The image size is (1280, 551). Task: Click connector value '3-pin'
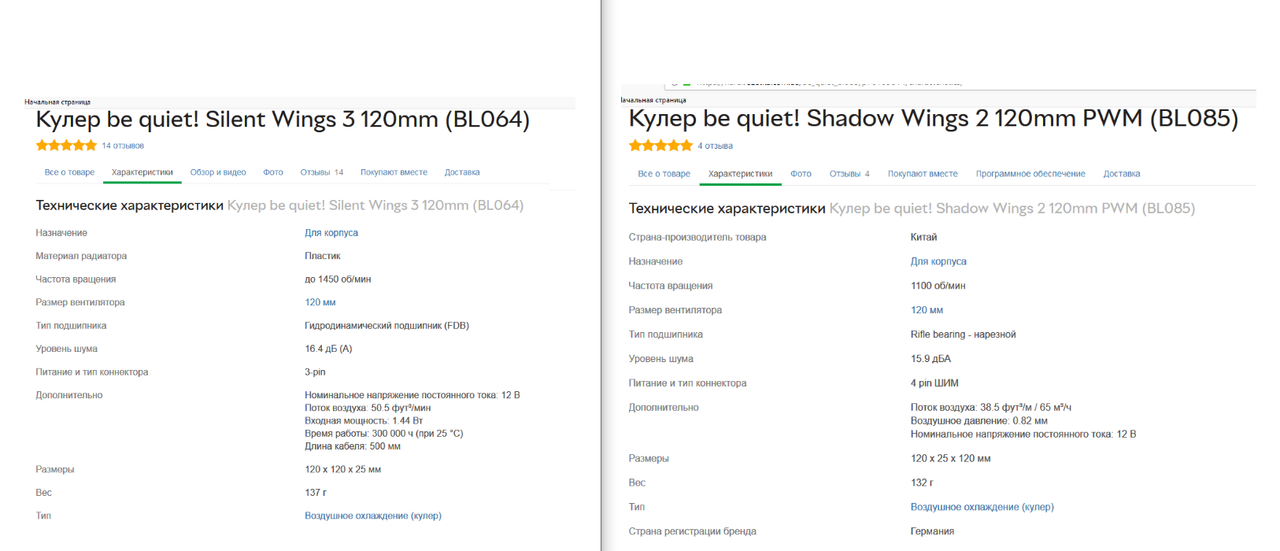[x=315, y=372]
